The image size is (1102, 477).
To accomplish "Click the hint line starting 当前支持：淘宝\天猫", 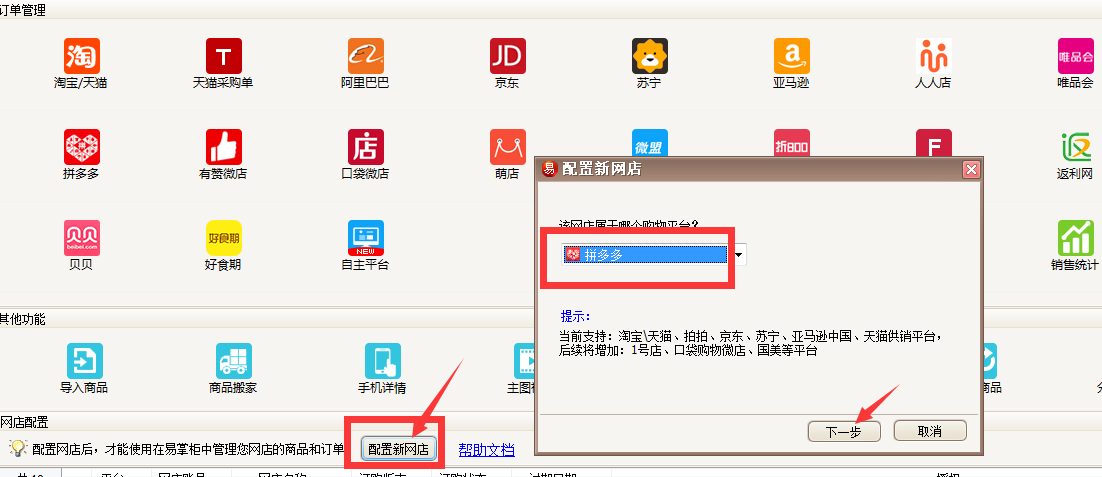I will 751,336.
